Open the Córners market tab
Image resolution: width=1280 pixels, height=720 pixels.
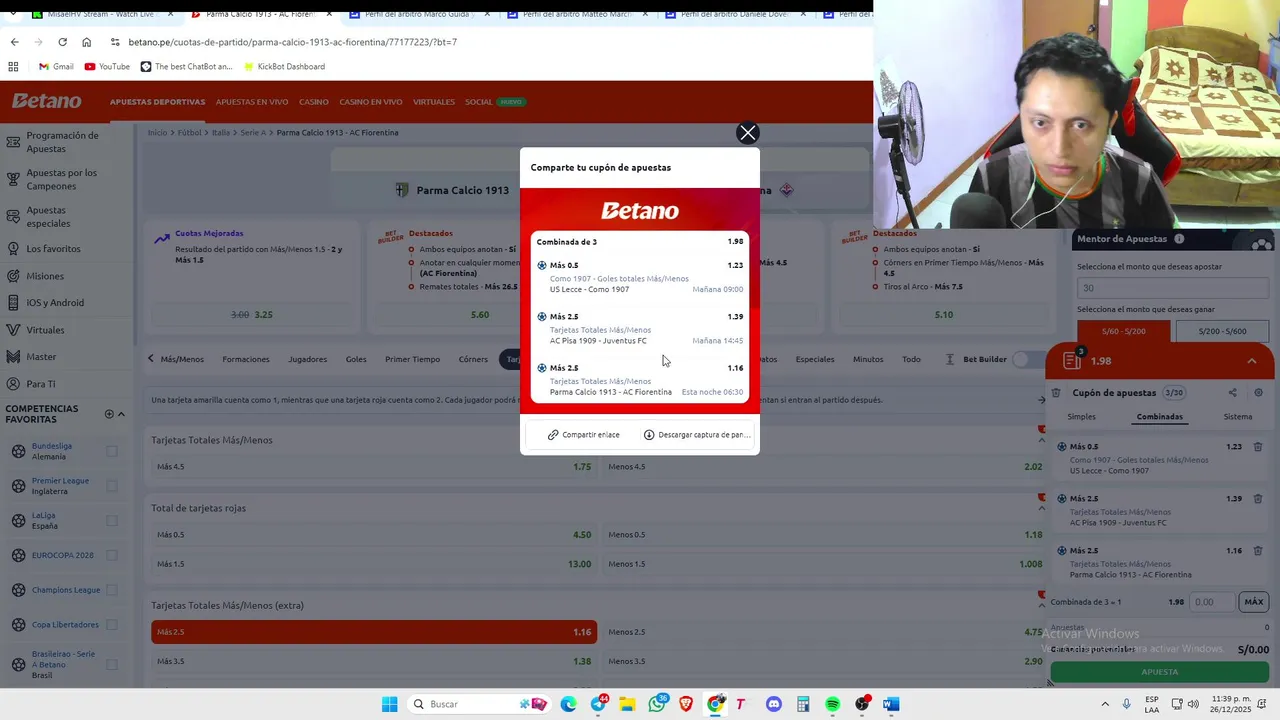click(x=473, y=359)
